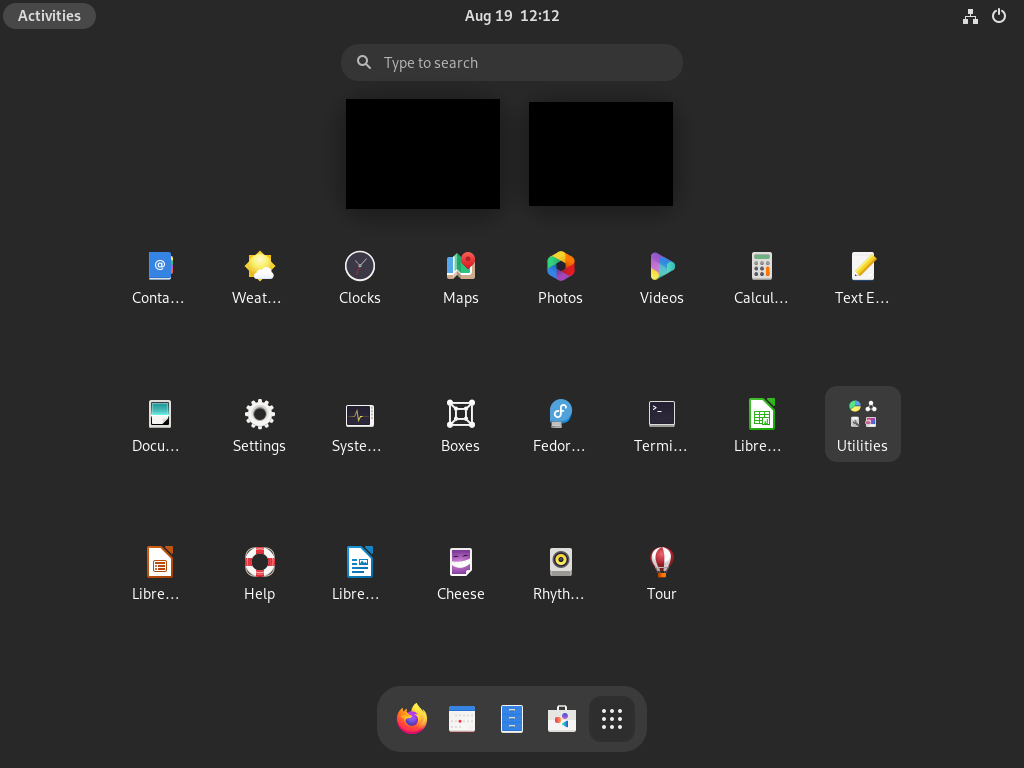Launch LibreOffice Impress orange presentation icon
The height and width of the screenshot is (768, 1024).
point(159,573)
